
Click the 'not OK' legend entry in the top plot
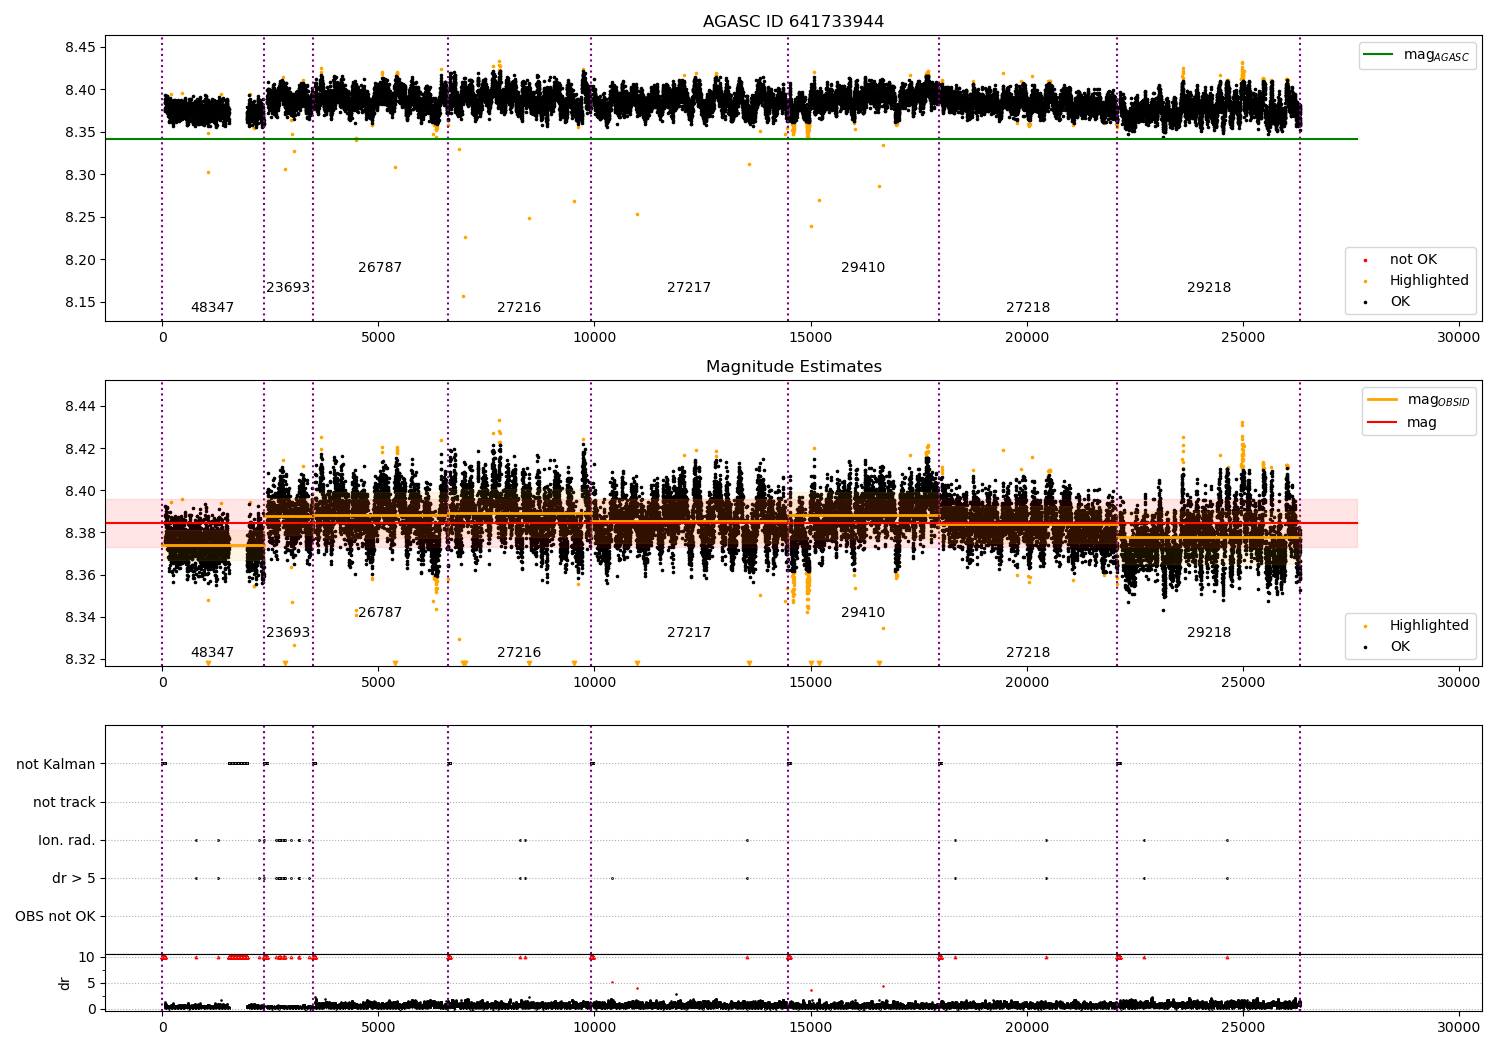pos(1412,260)
